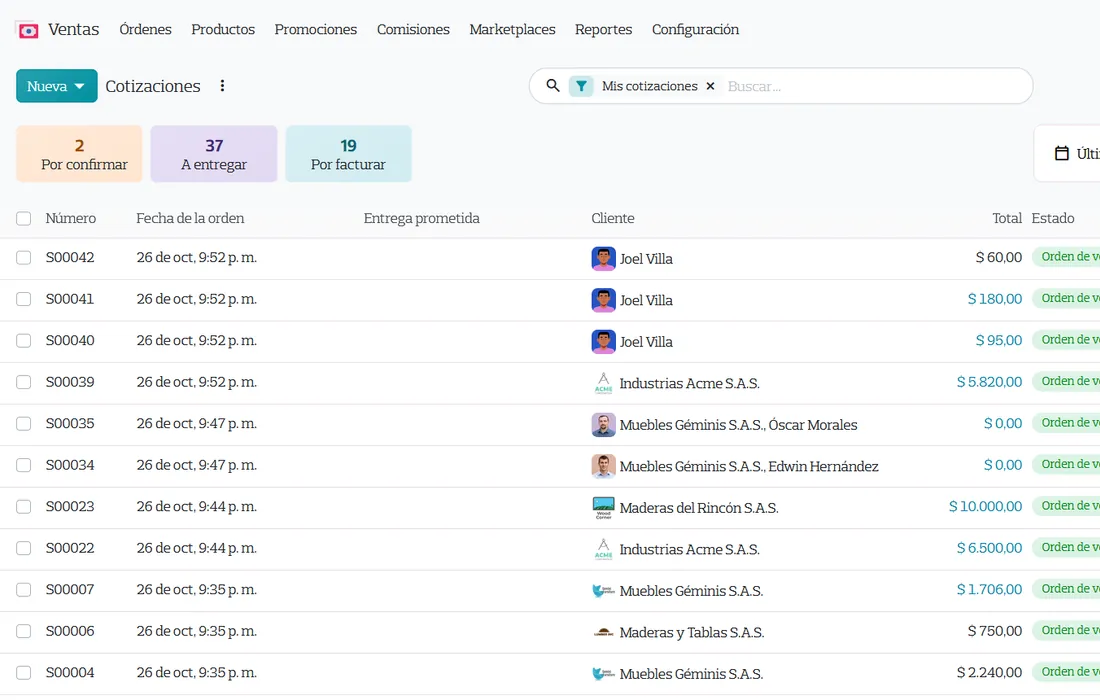Click Acme logo in S00022 row
The width and height of the screenshot is (1100, 700).
pos(603,548)
